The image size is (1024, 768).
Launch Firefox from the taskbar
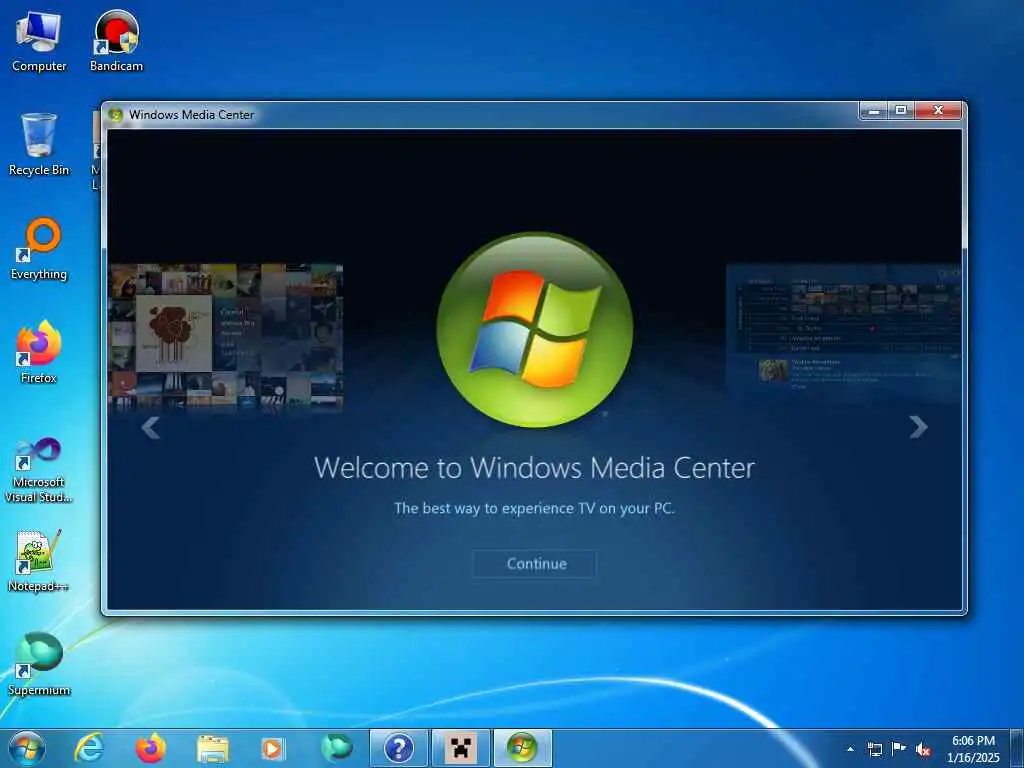[151, 748]
